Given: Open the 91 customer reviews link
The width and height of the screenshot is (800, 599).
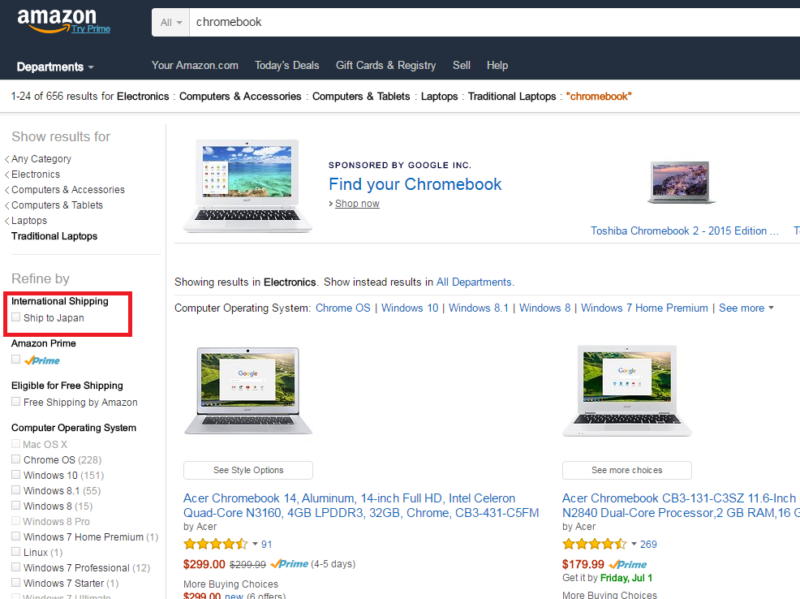Looking at the screenshot, I should click(266, 544).
